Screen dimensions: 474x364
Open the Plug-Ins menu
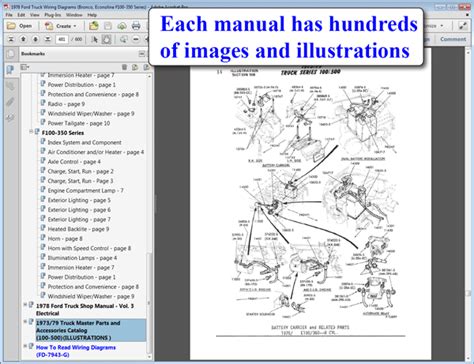click(x=53, y=15)
